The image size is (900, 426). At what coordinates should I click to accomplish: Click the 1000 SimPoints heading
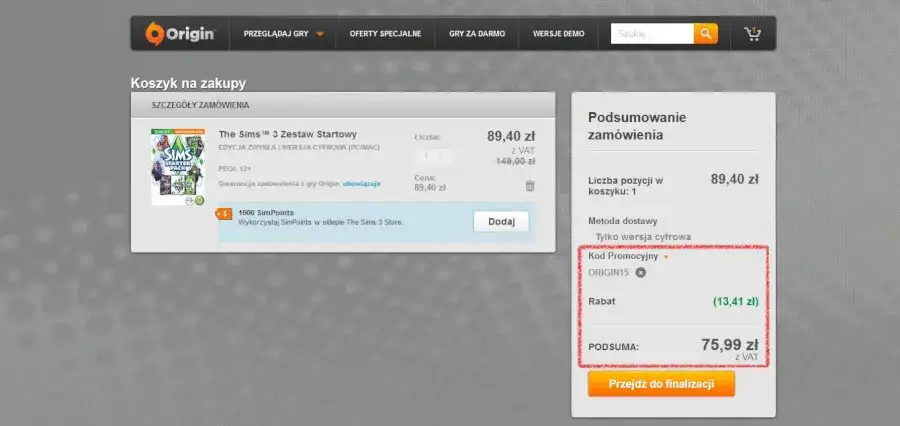click(266, 213)
